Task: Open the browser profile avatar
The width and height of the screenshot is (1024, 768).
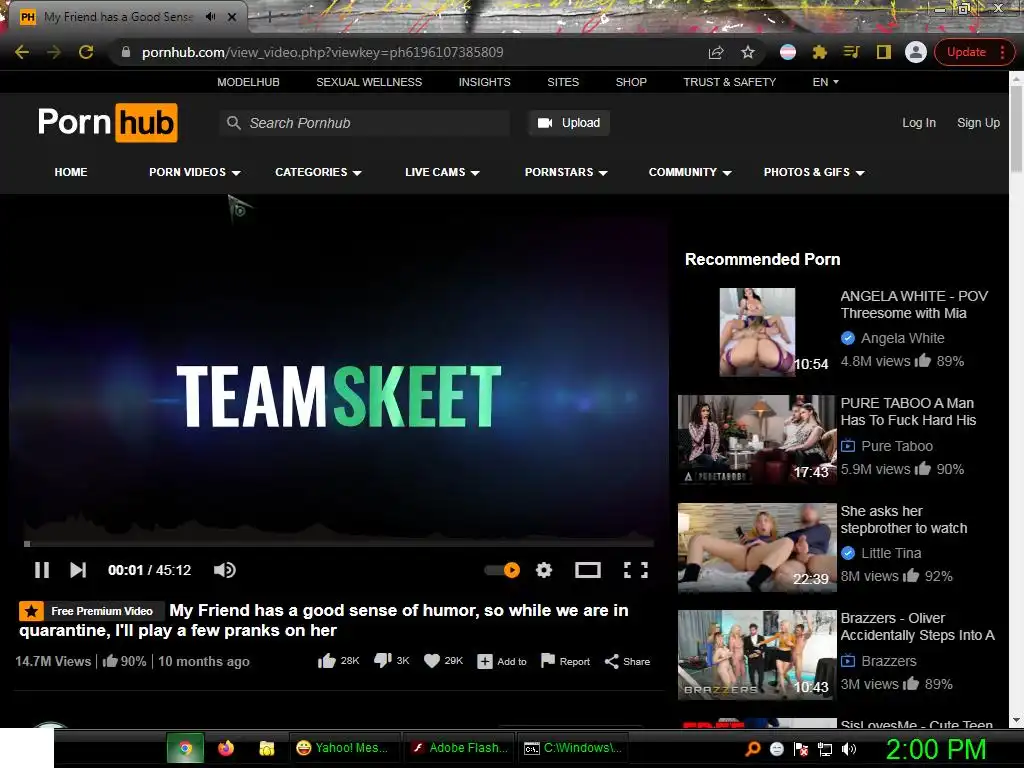Action: pos(916,52)
